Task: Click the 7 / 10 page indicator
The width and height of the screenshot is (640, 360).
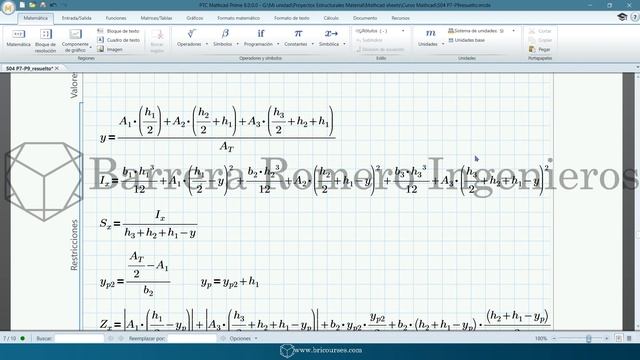Action: click(9, 338)
